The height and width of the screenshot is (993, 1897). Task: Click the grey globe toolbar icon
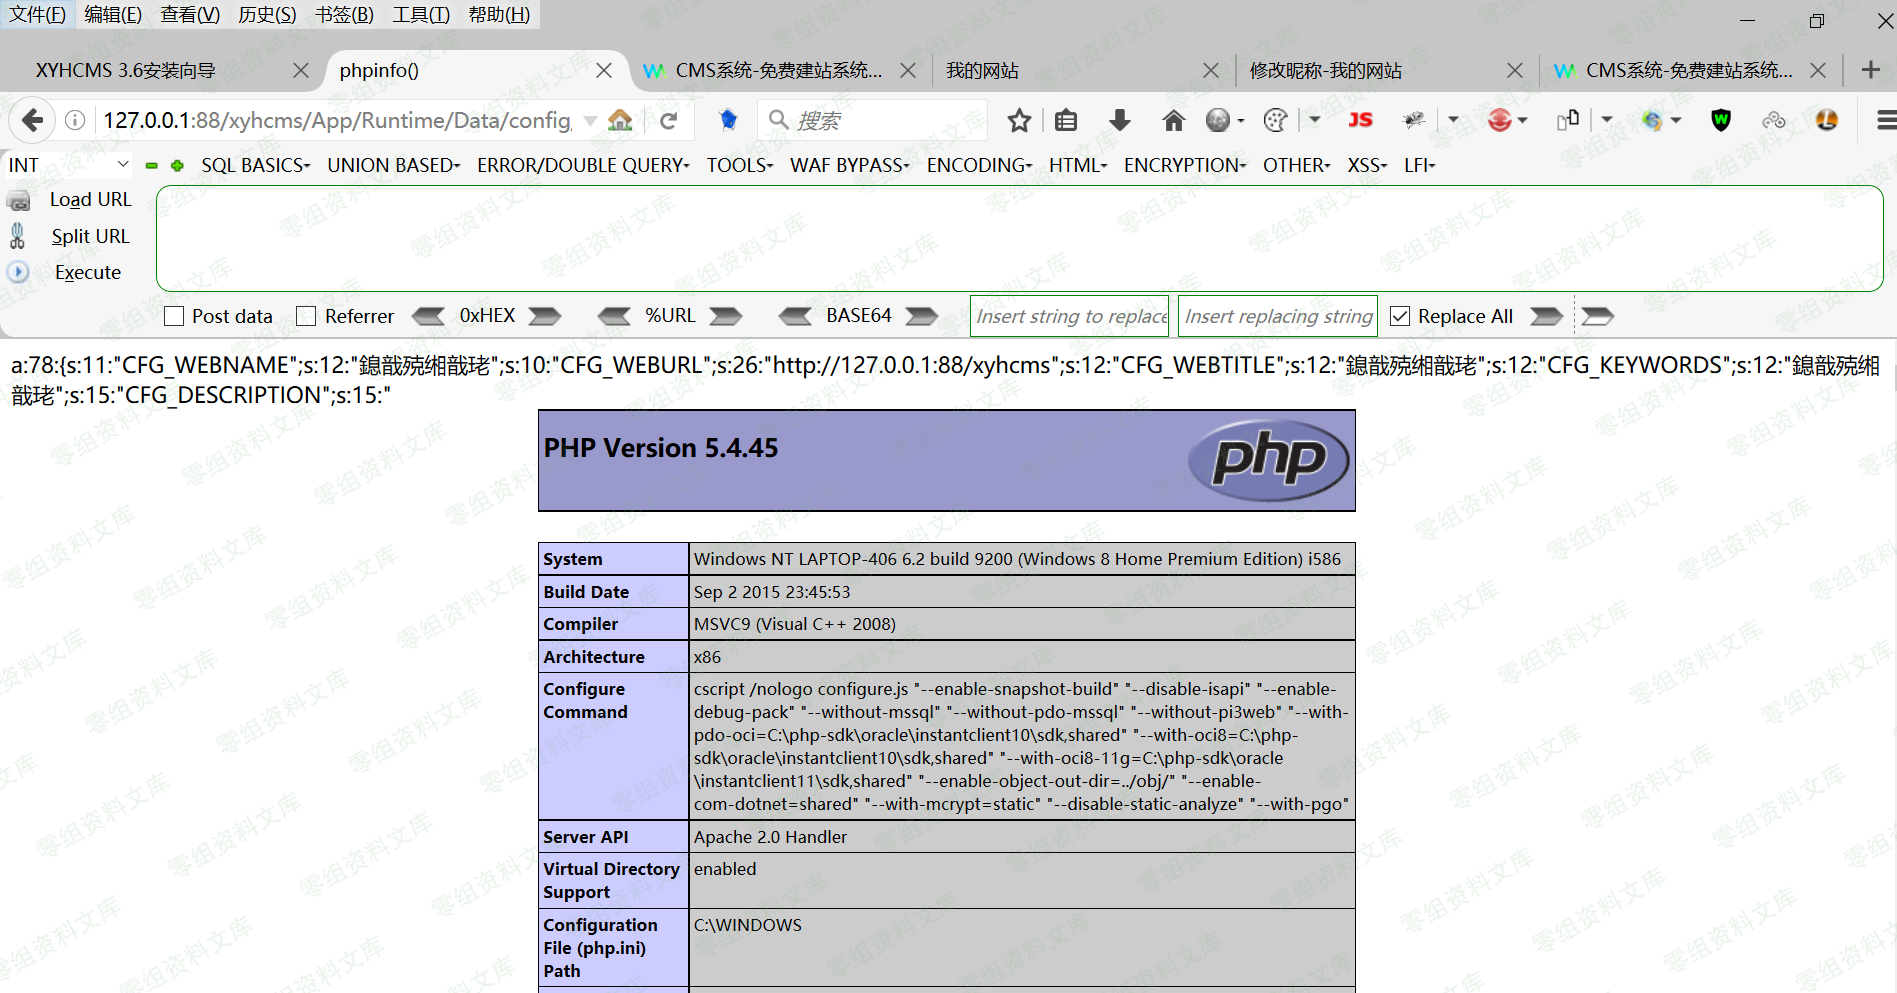pos(1218,121)
